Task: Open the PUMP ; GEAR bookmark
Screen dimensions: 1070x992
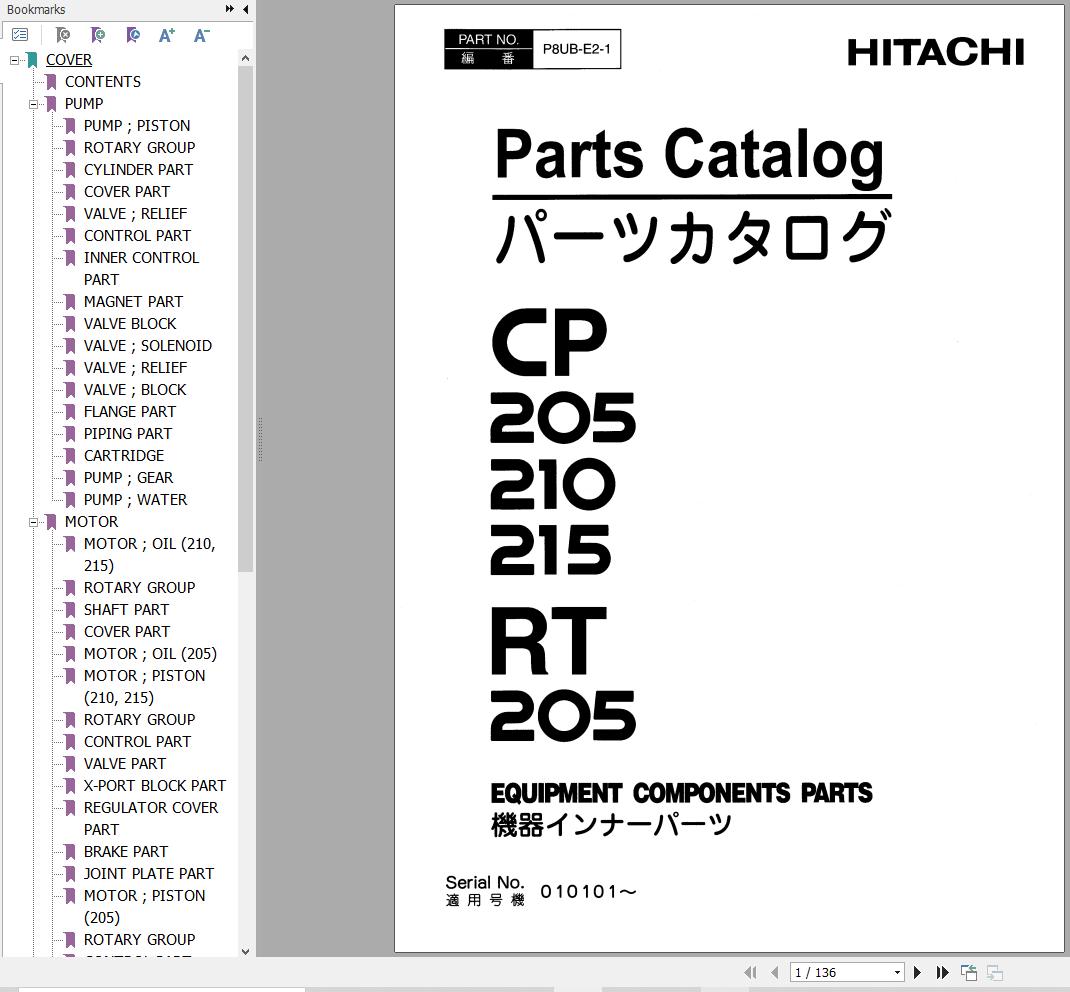Action: (128, 478)
